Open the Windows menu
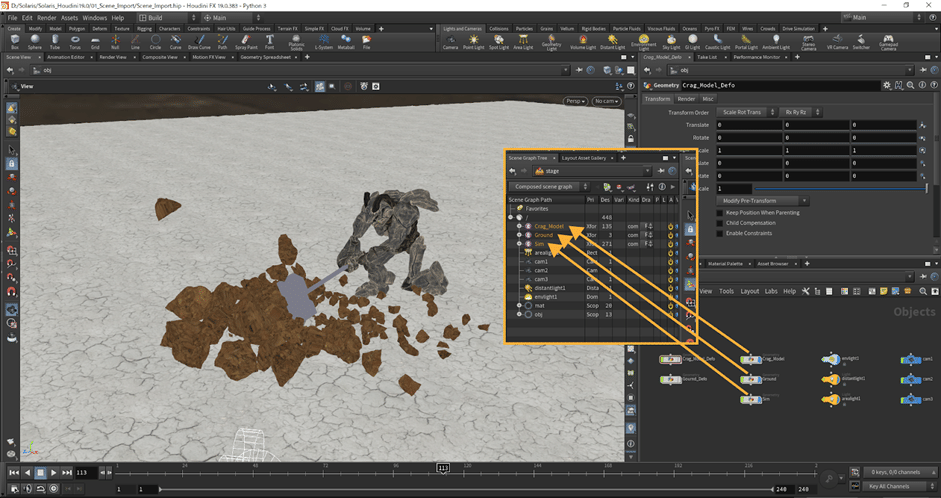The height and width of the screenshot is (498, 941). pos(95,18)
